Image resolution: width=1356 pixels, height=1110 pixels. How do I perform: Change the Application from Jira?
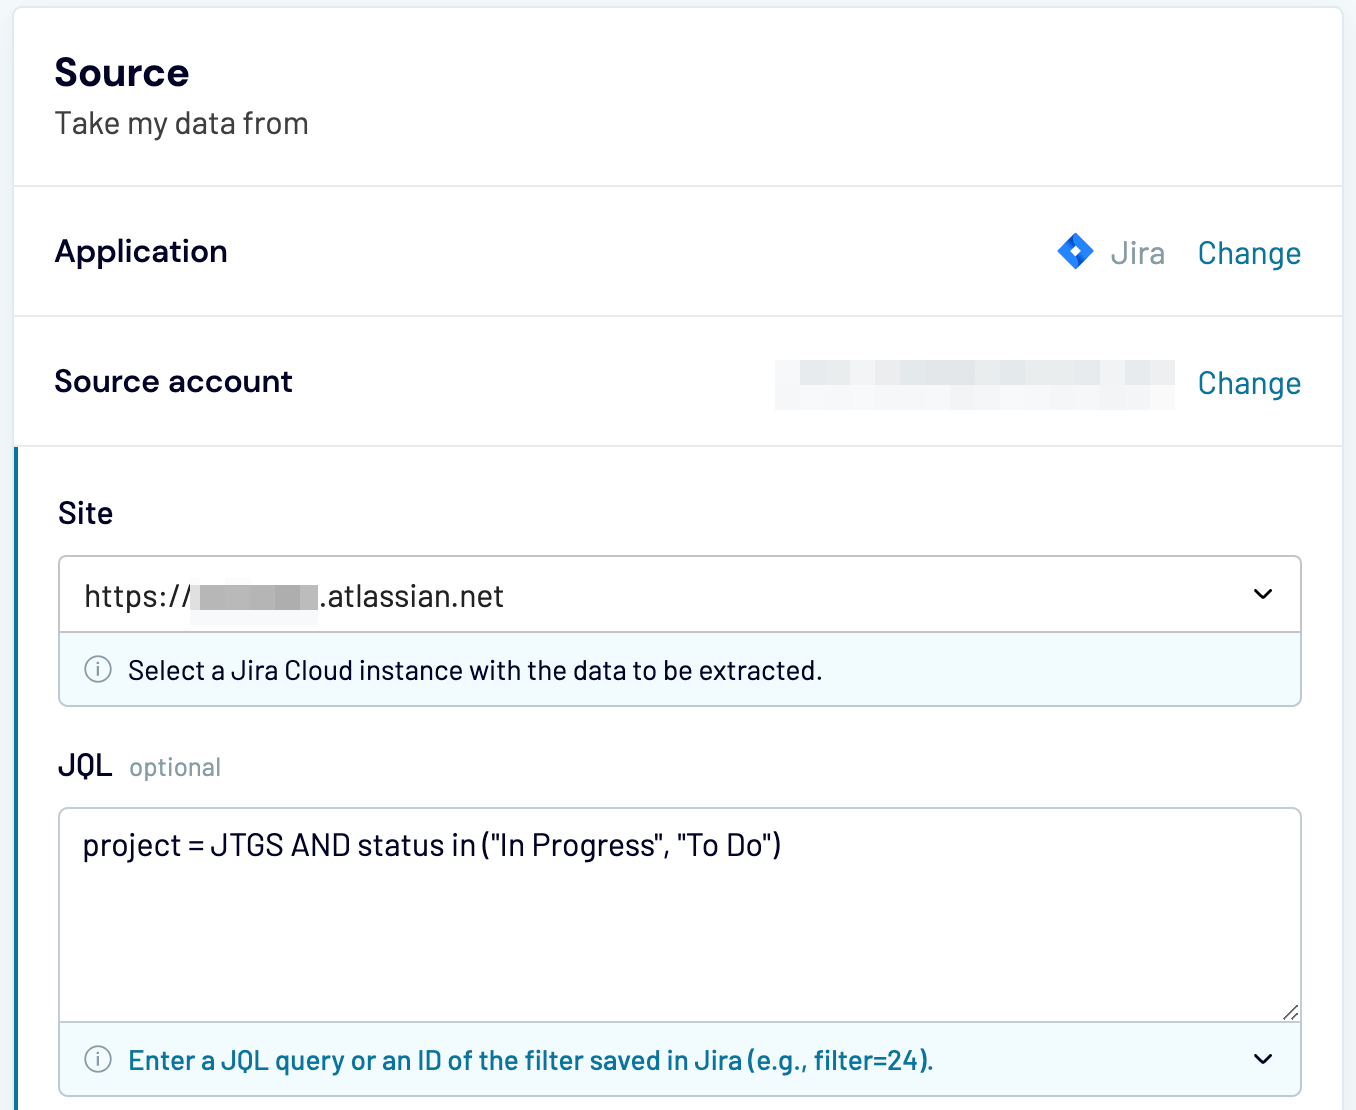[x=1249, y=254]
